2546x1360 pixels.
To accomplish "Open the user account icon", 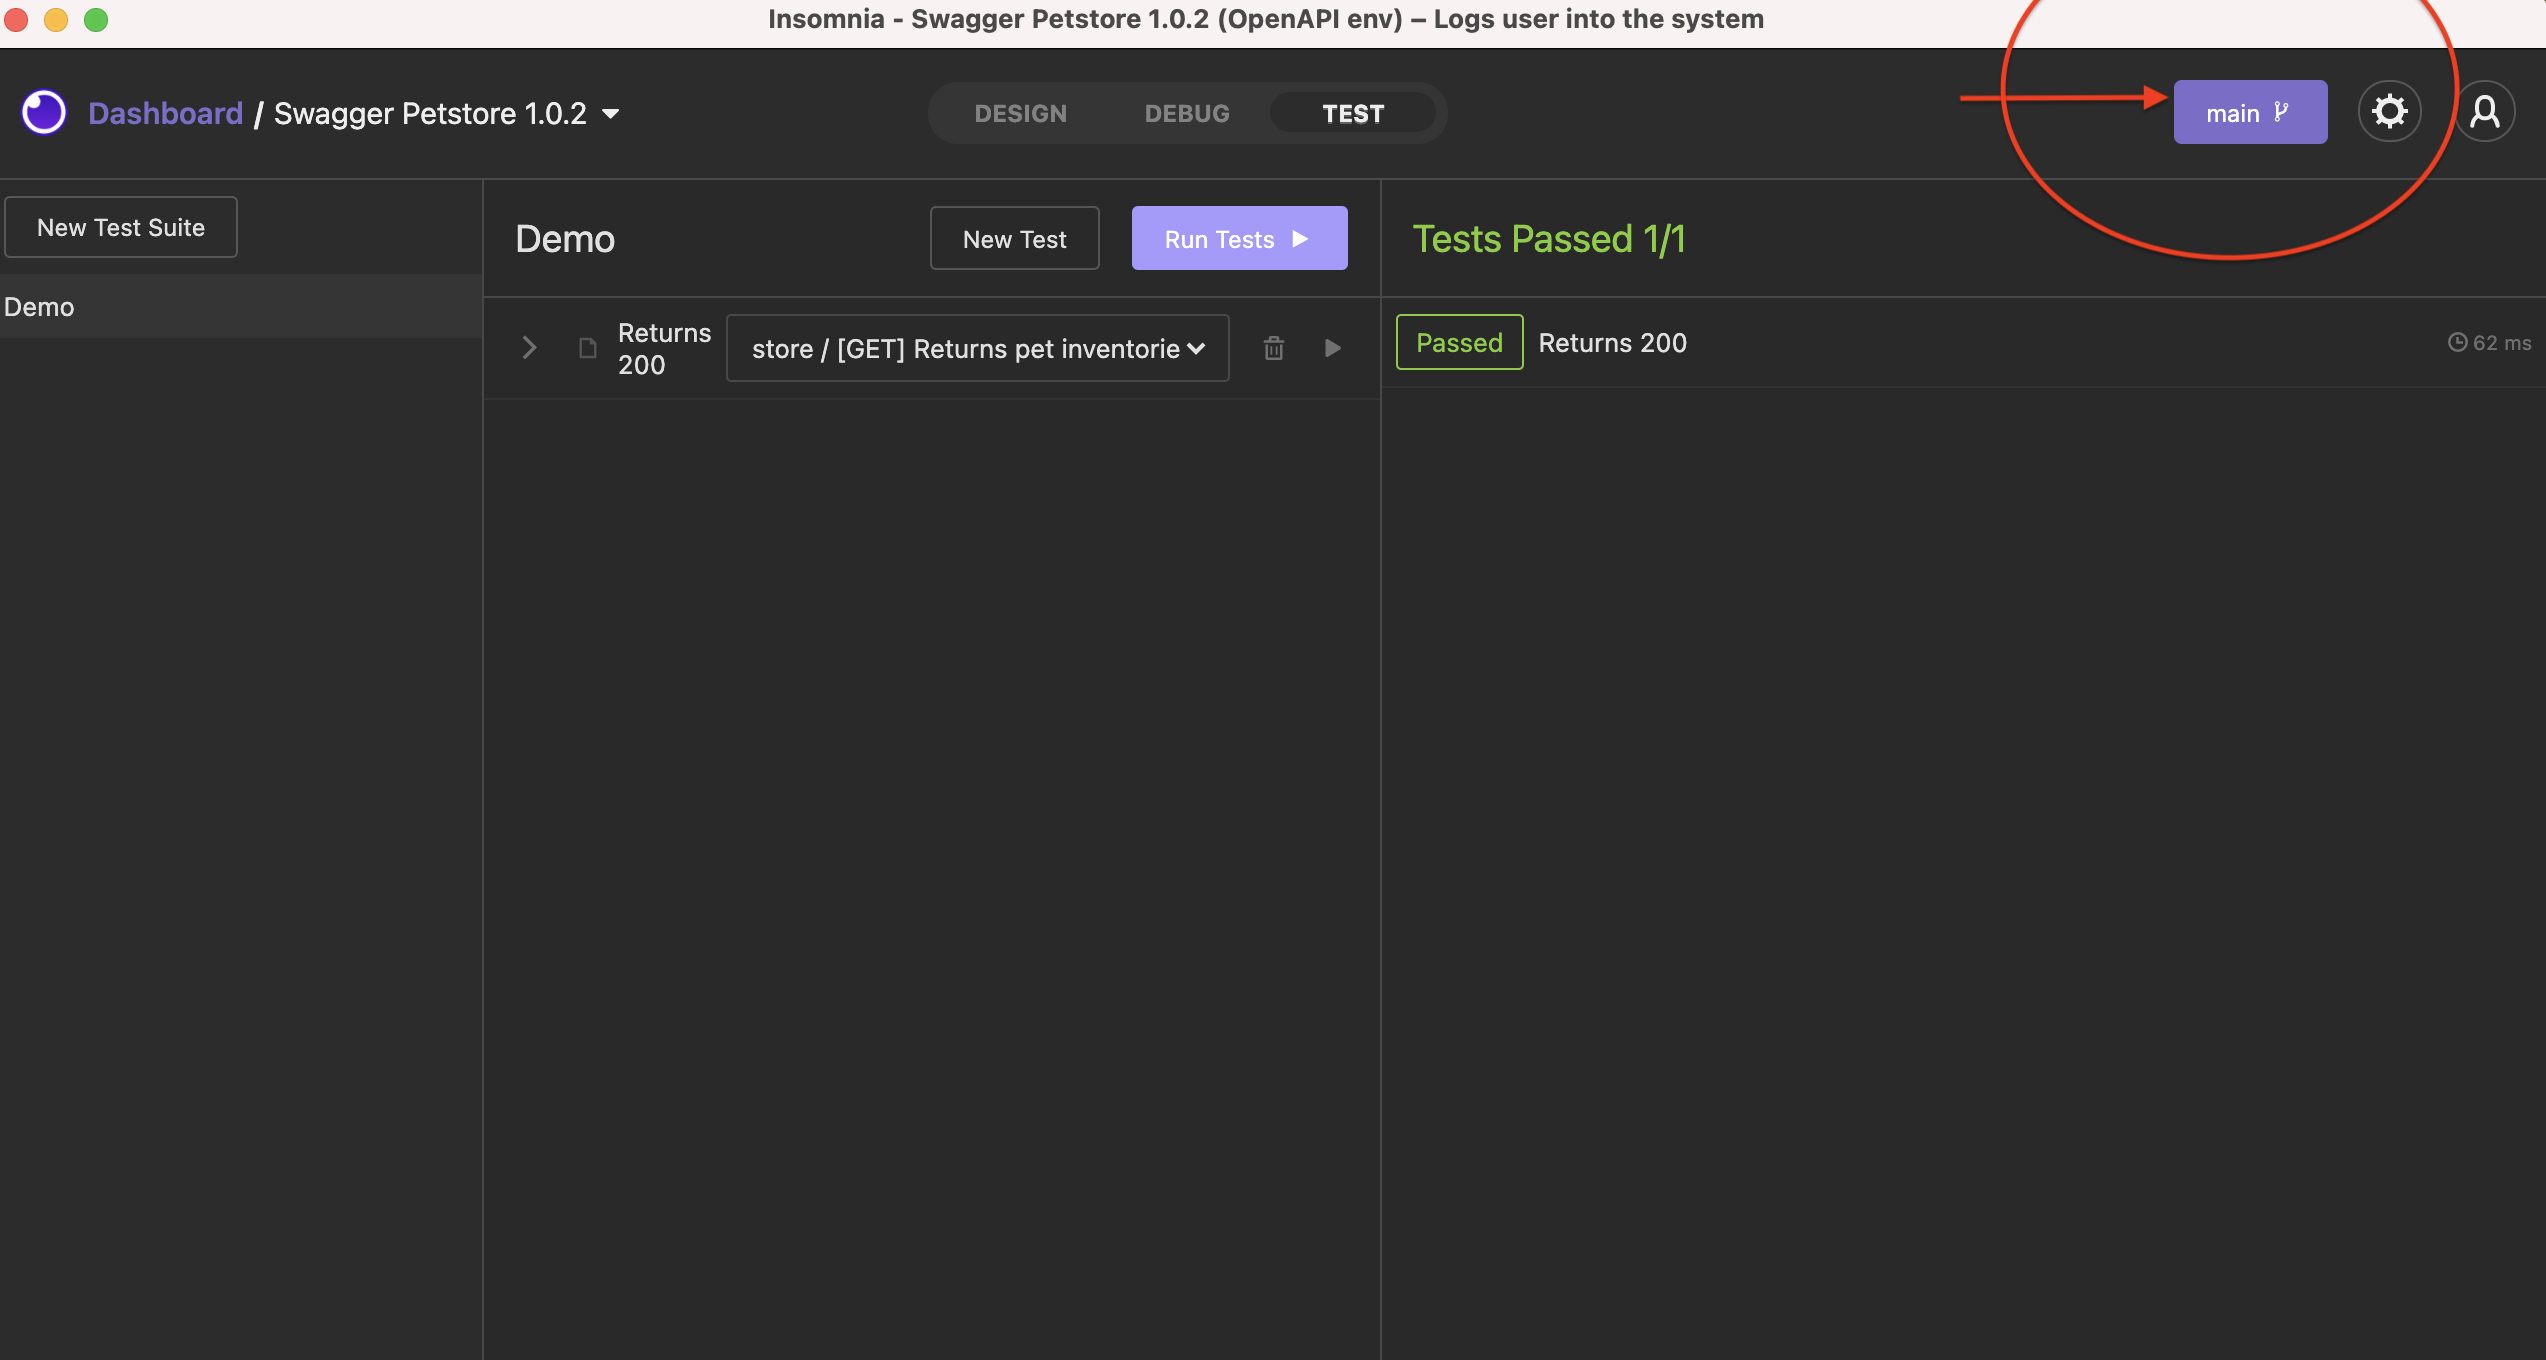I will click(2486, 111).
